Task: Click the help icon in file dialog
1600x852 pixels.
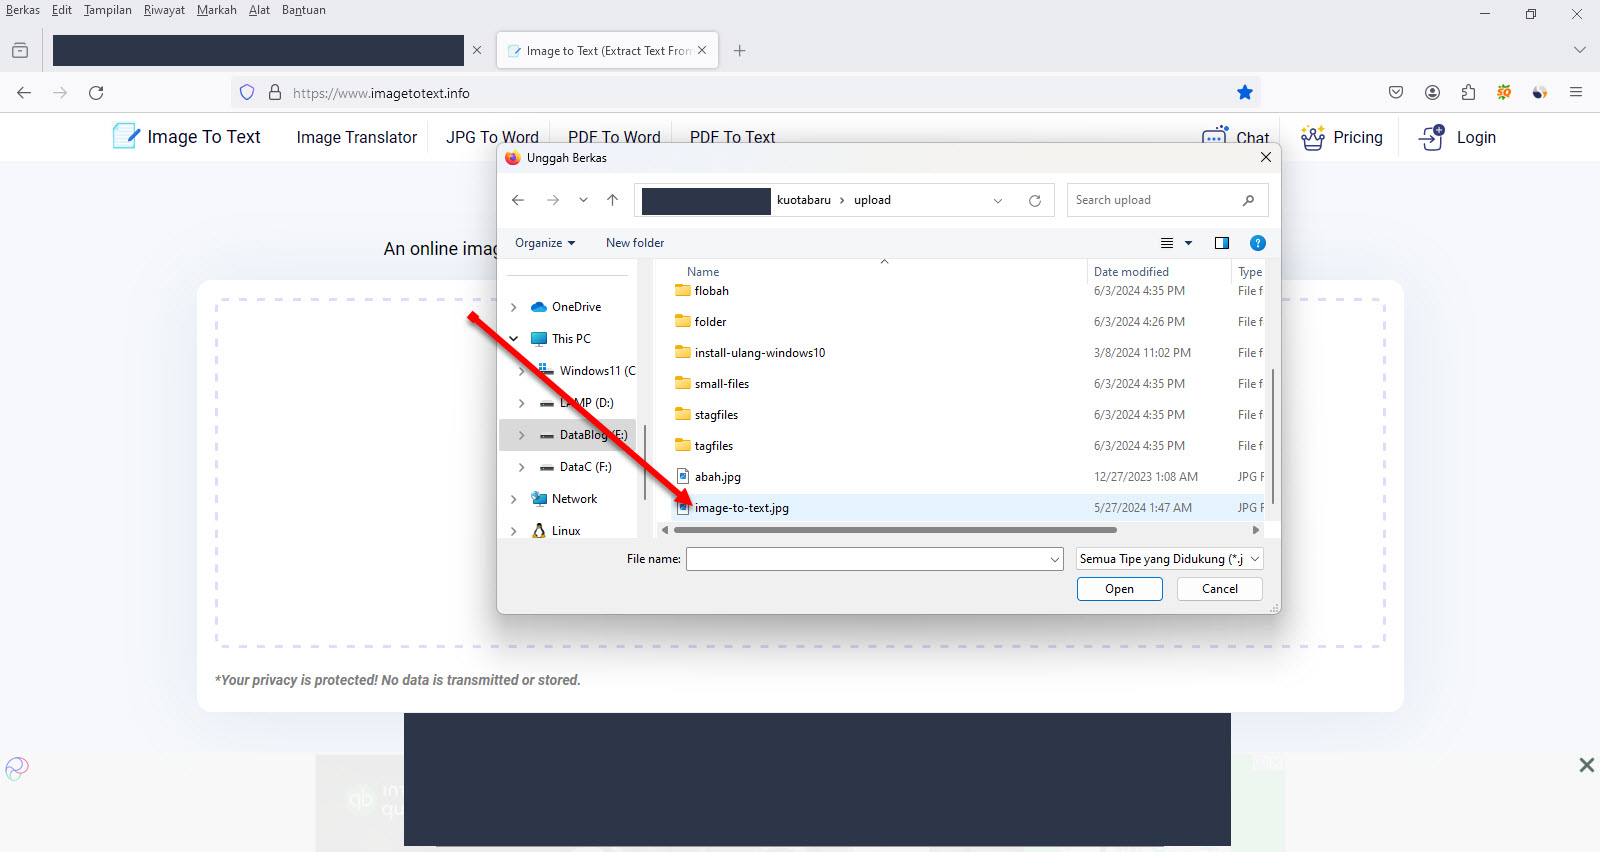Action: [1258, 243]
